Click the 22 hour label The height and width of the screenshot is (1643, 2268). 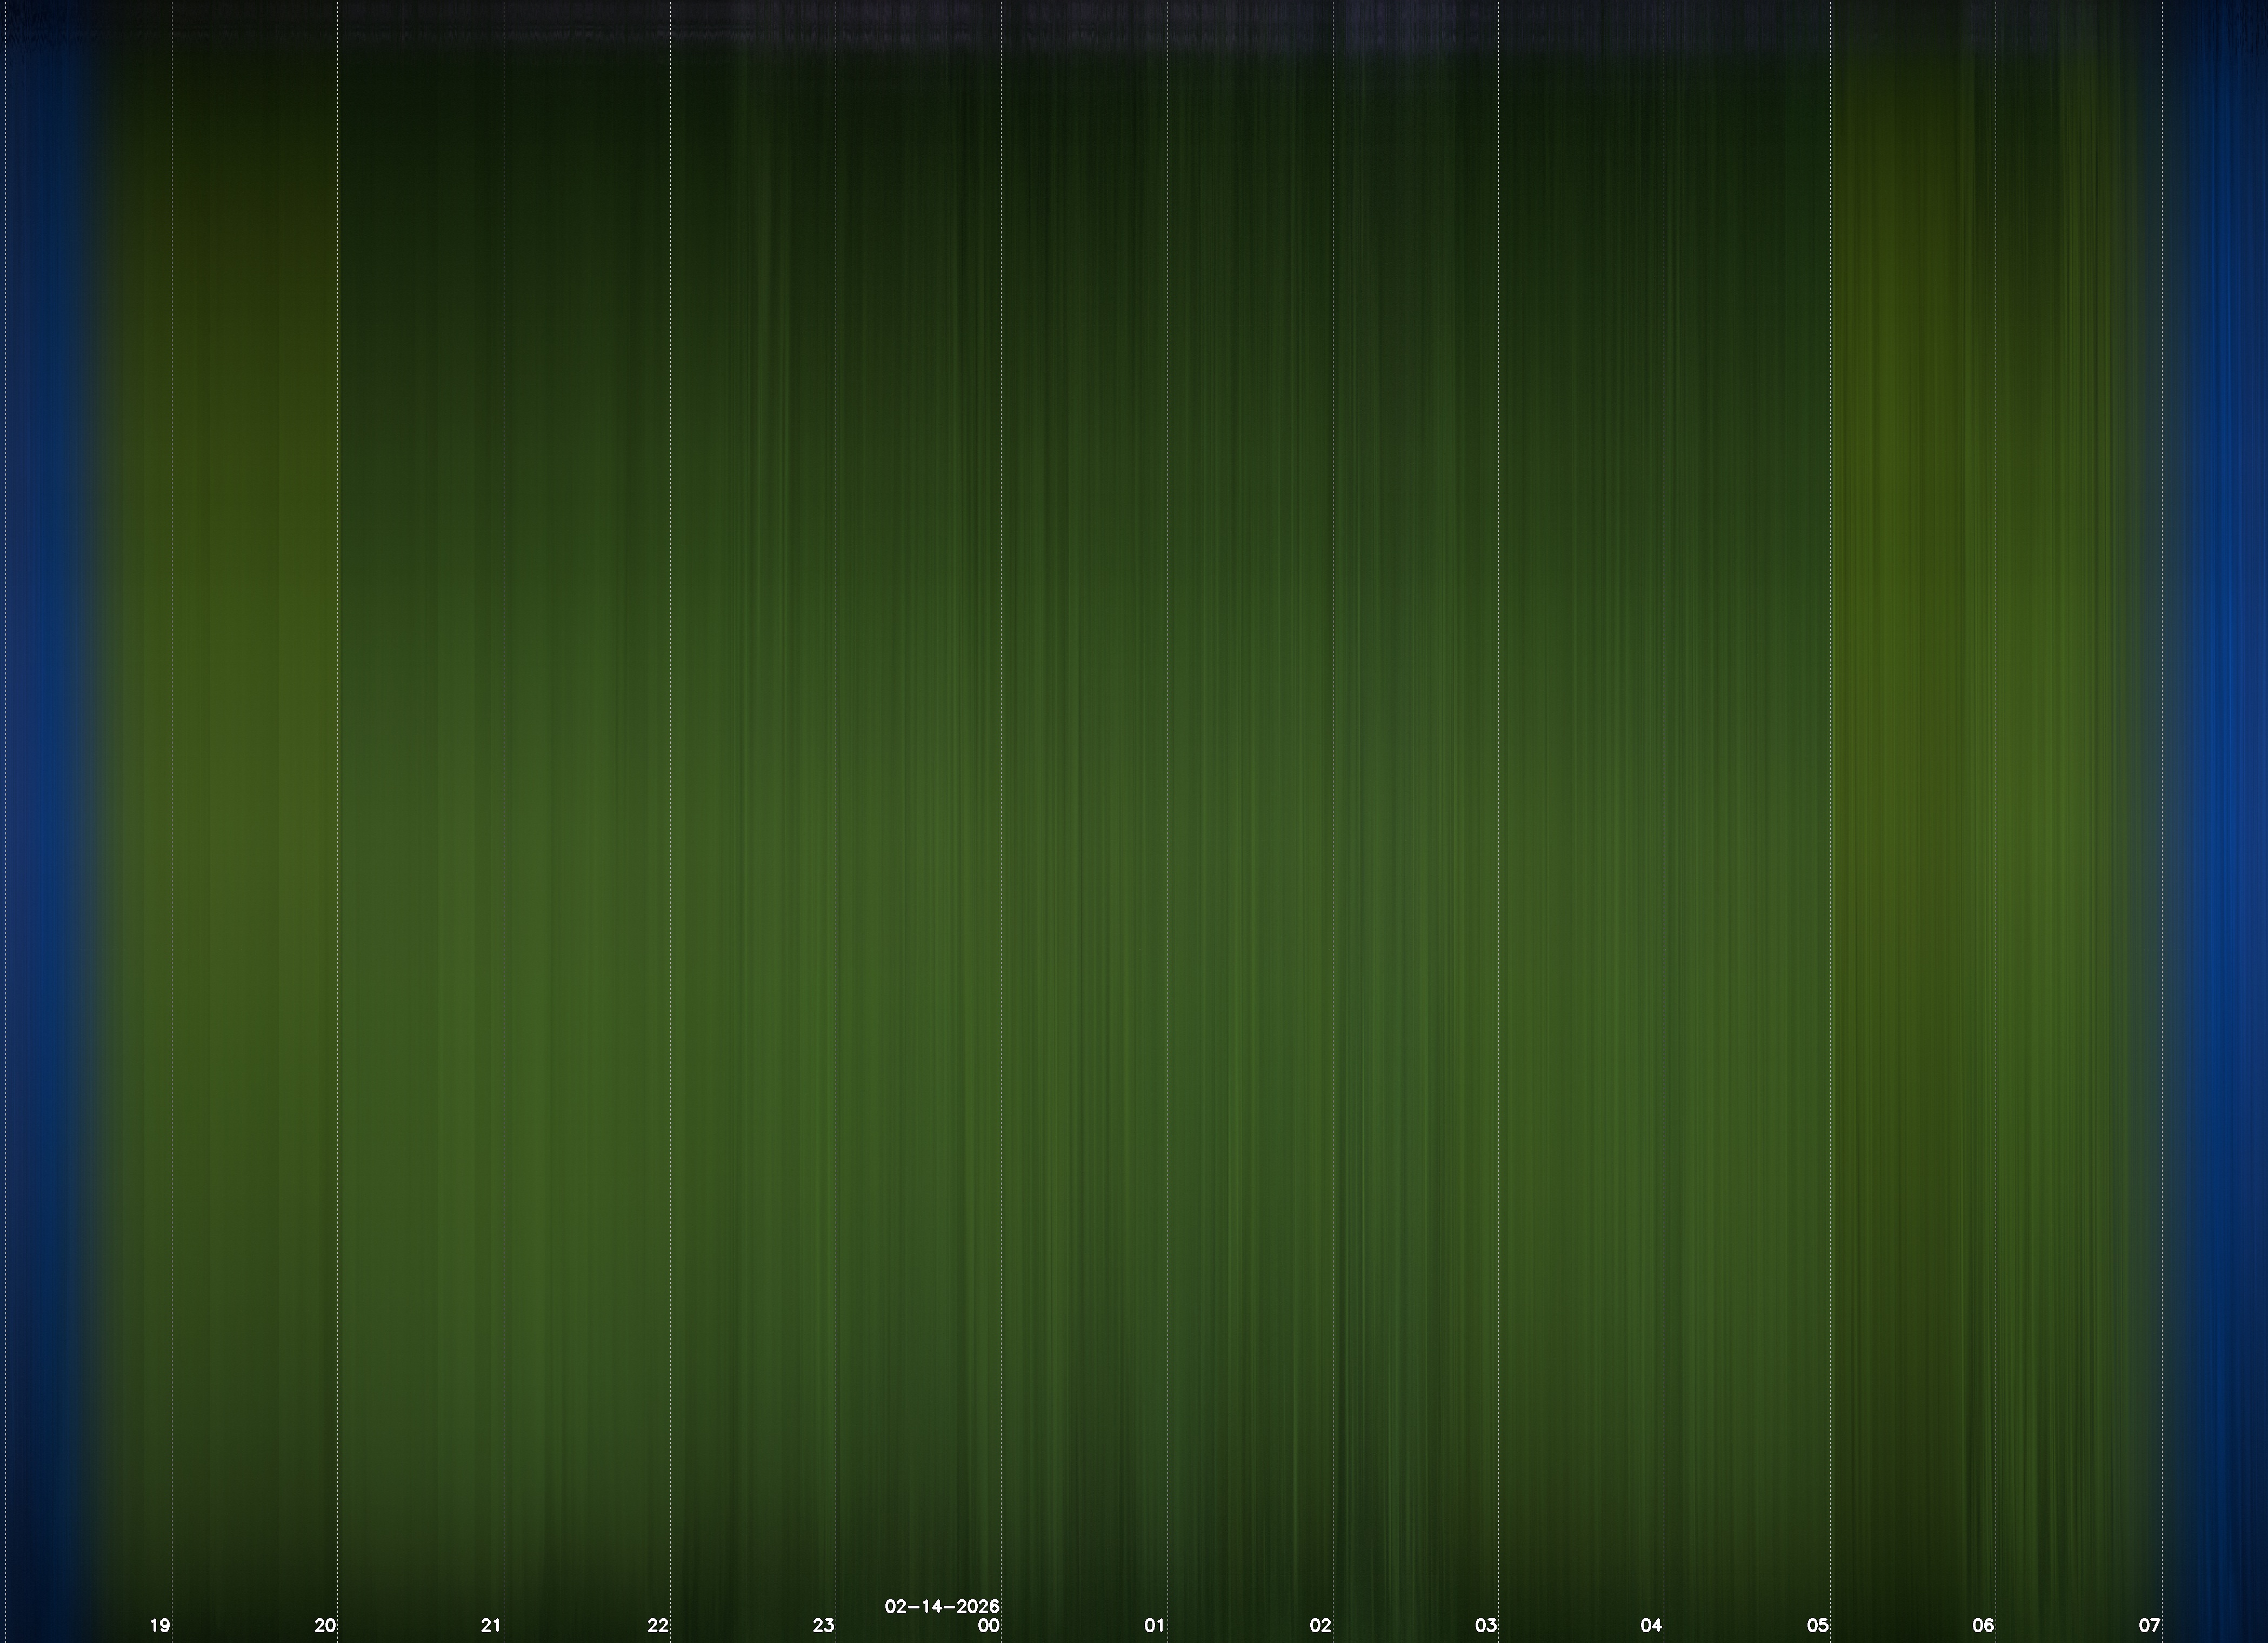point(658,1625)
